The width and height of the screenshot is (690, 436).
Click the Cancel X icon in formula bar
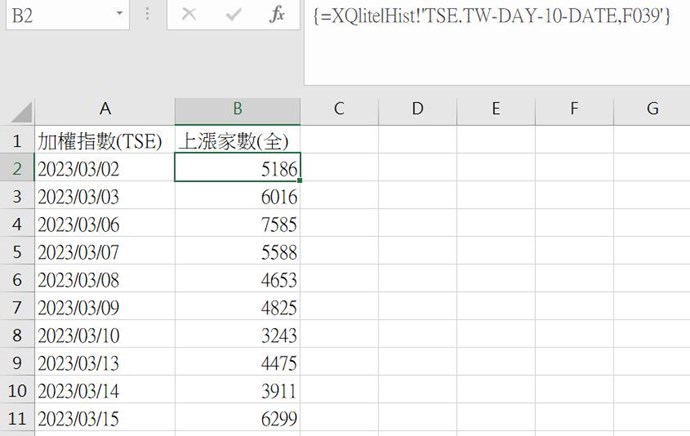[x=188, y=16]
